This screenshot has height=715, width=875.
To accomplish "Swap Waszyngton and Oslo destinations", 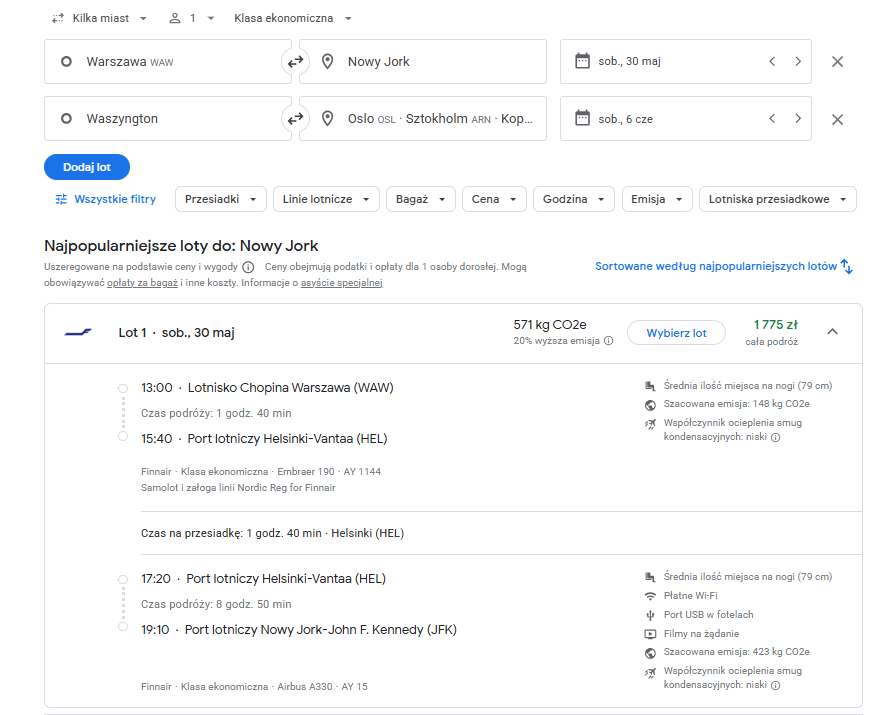I will point(295,118).
